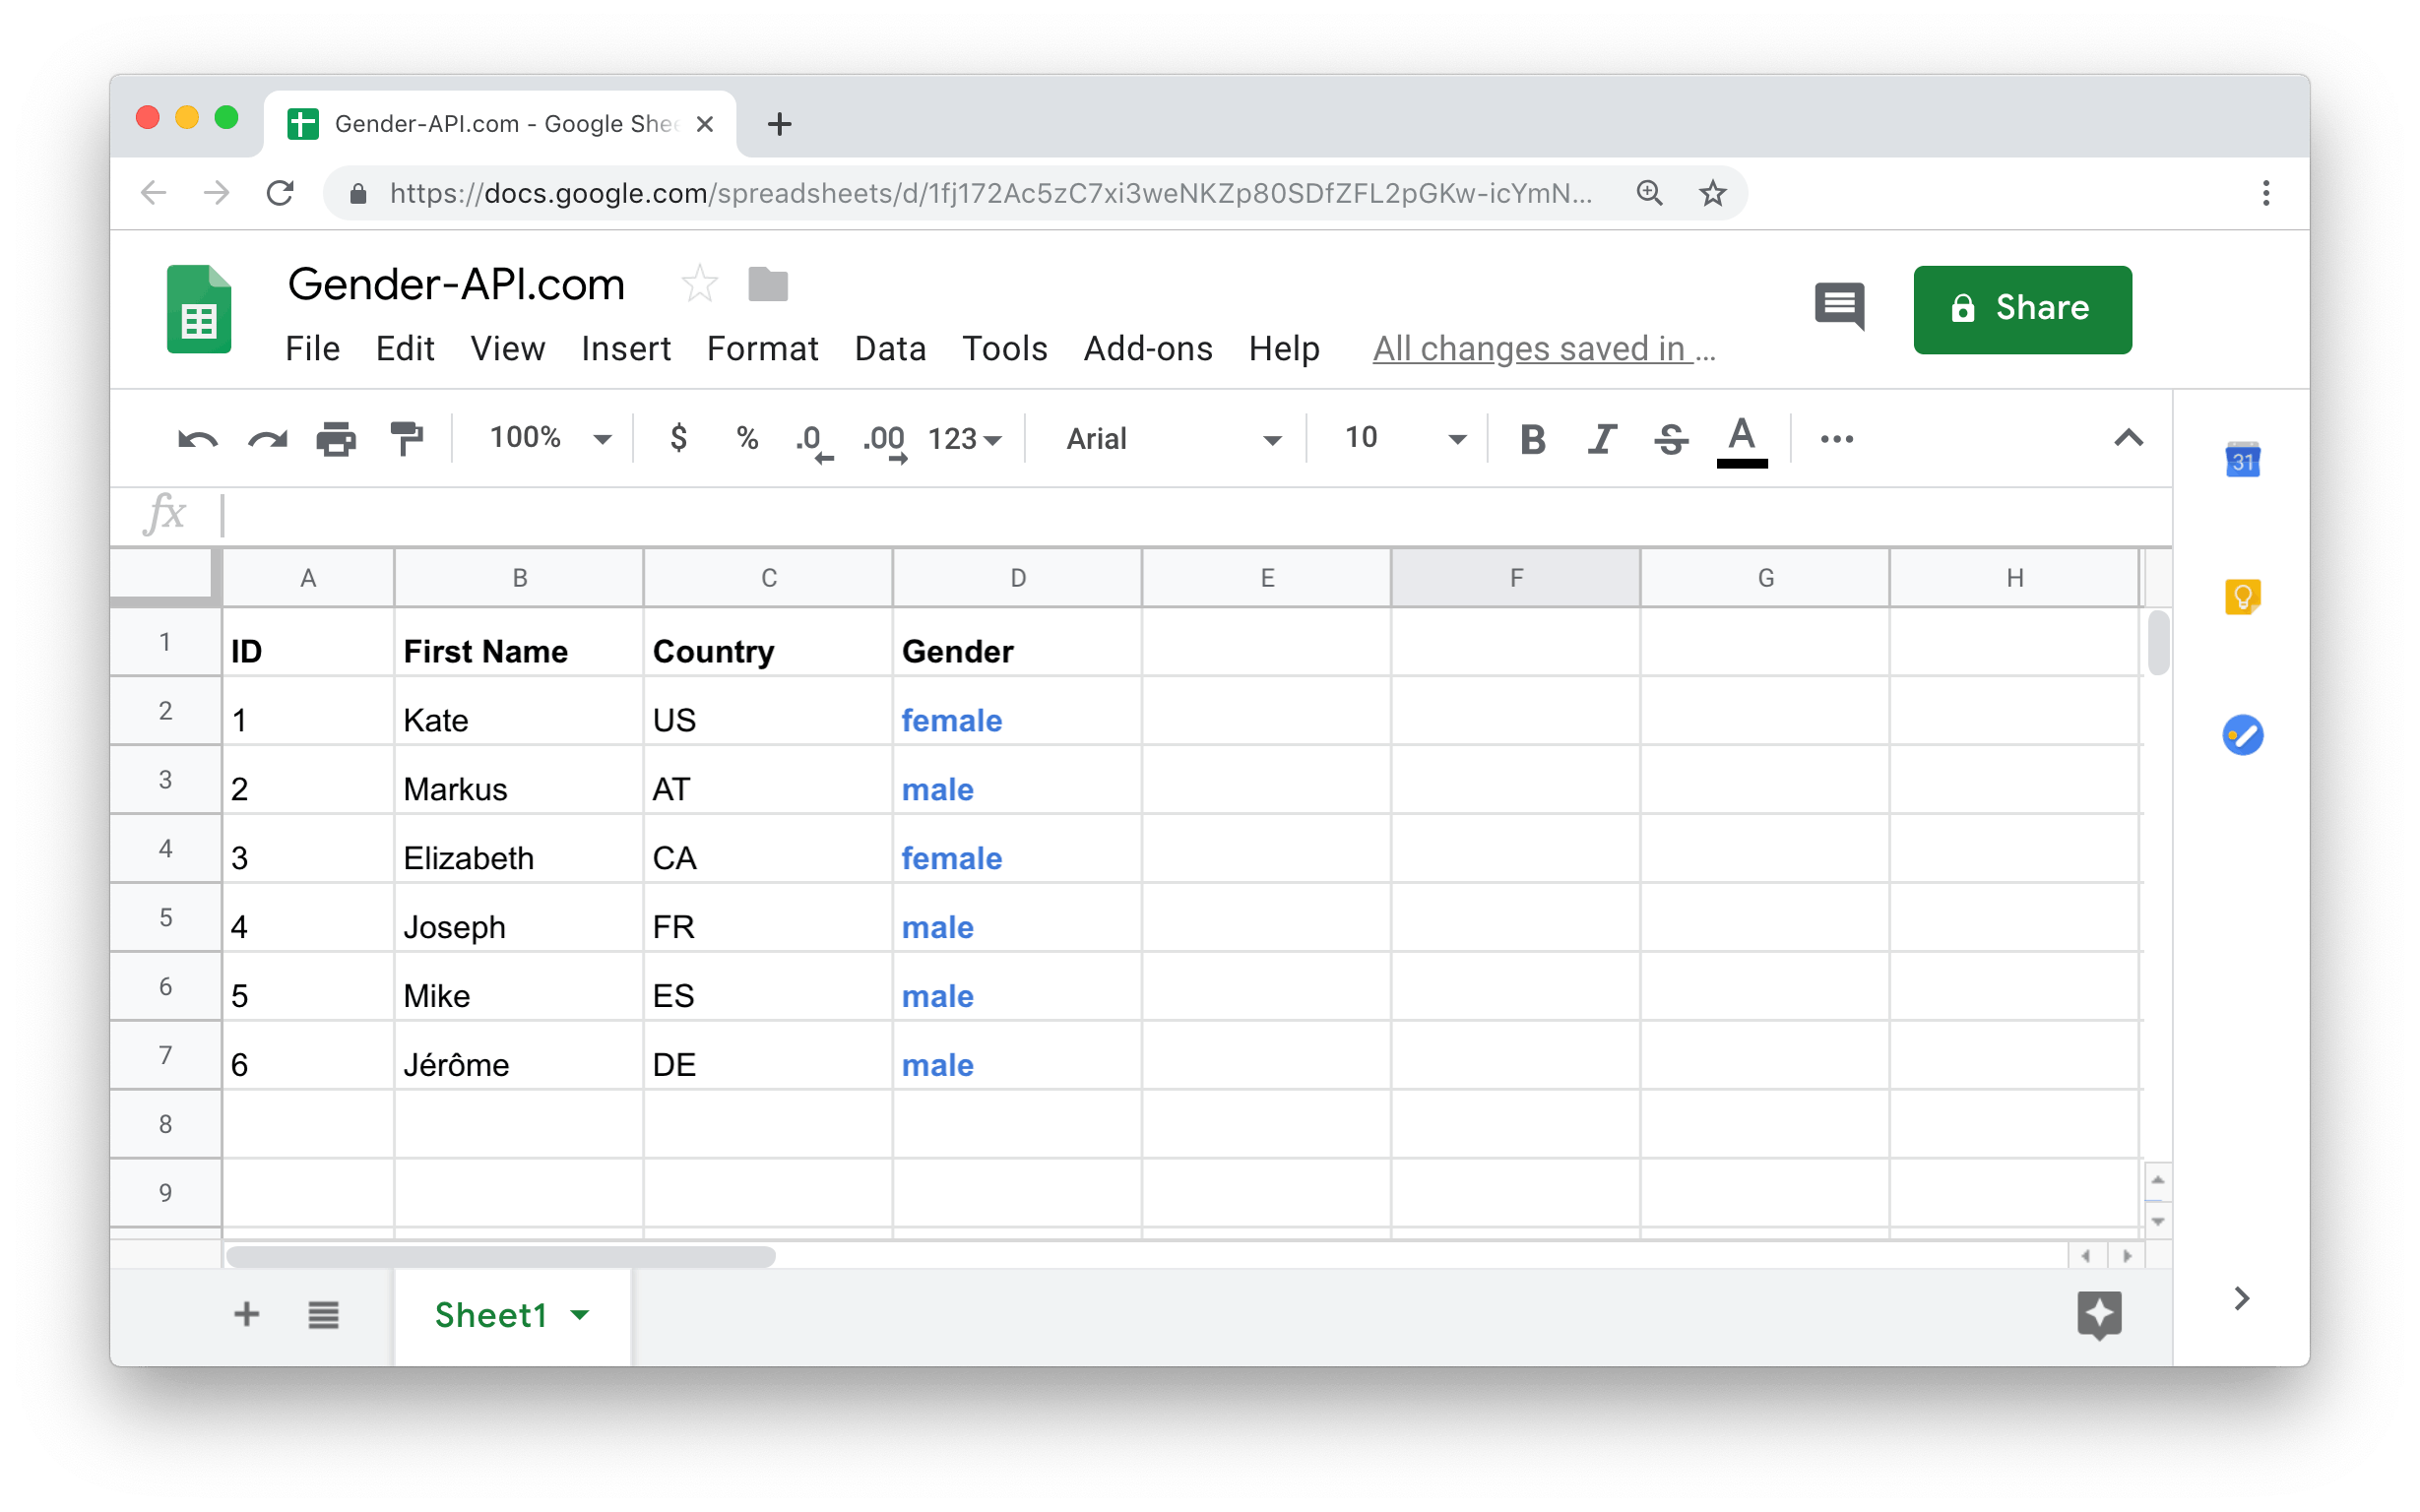This screenshot has width=2420, height=1512.
Task: Select the paint format tool
Action: click(x=408, y=438)
